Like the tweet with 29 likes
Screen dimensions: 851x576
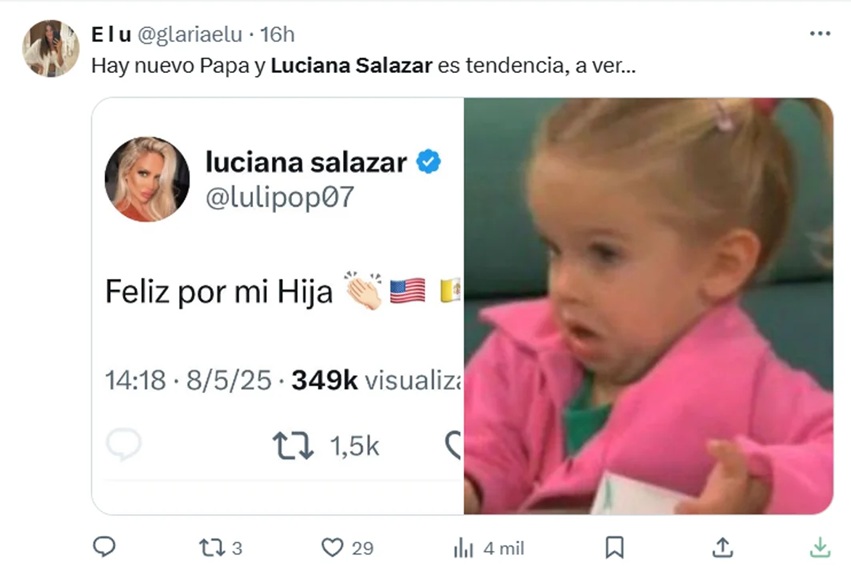click(x=347, y=548)
